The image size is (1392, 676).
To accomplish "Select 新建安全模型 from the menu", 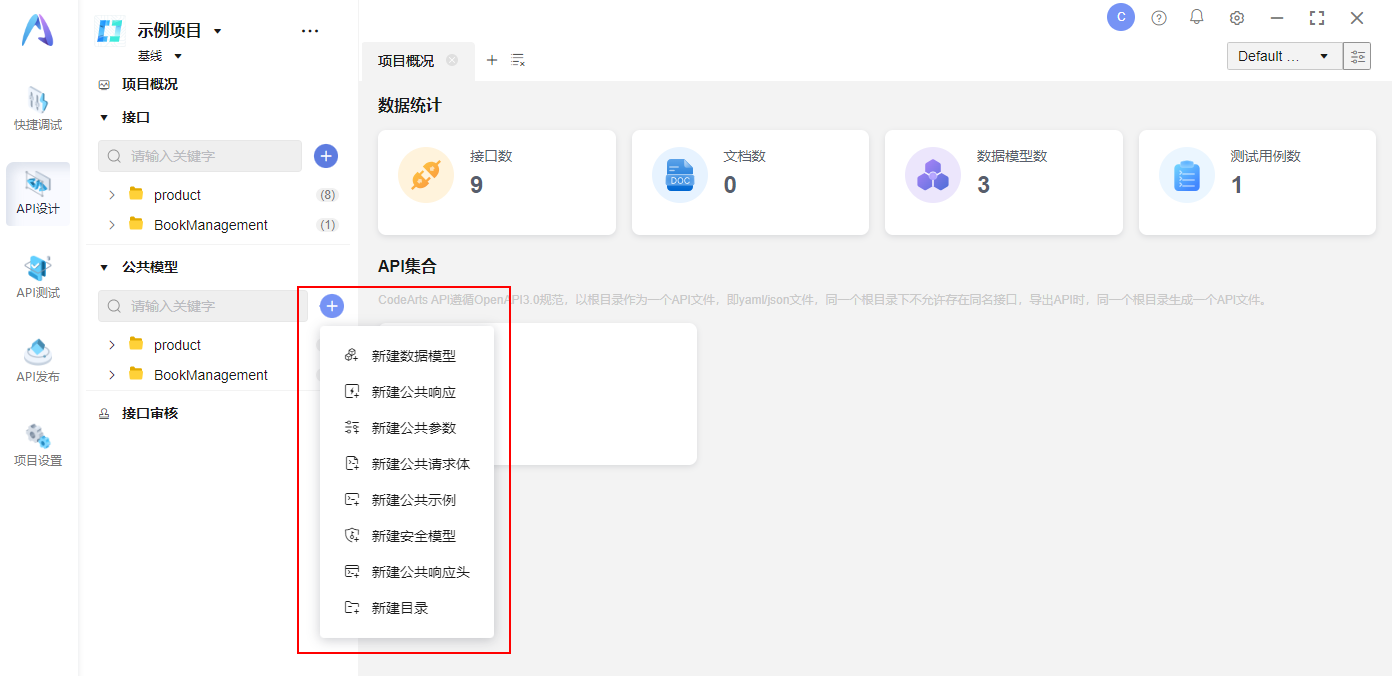I will click(x=407, y=536).
